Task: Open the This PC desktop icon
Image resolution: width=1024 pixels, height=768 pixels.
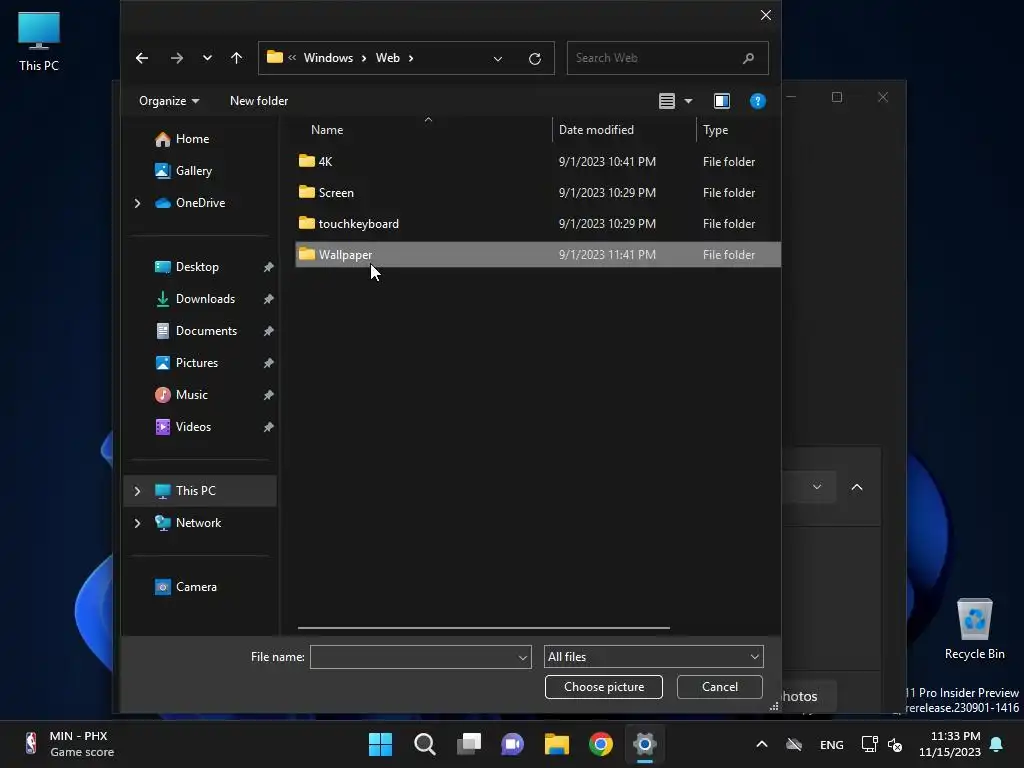Action: coord(39,42)
